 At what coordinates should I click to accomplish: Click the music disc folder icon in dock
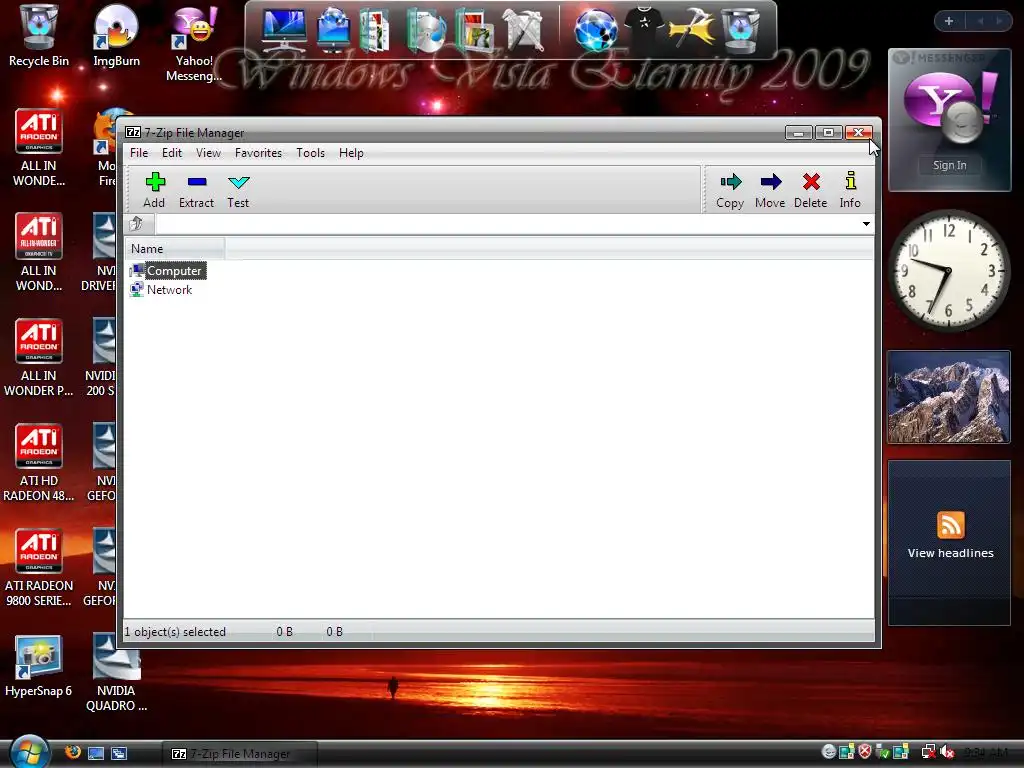click(x=426, y=30)
